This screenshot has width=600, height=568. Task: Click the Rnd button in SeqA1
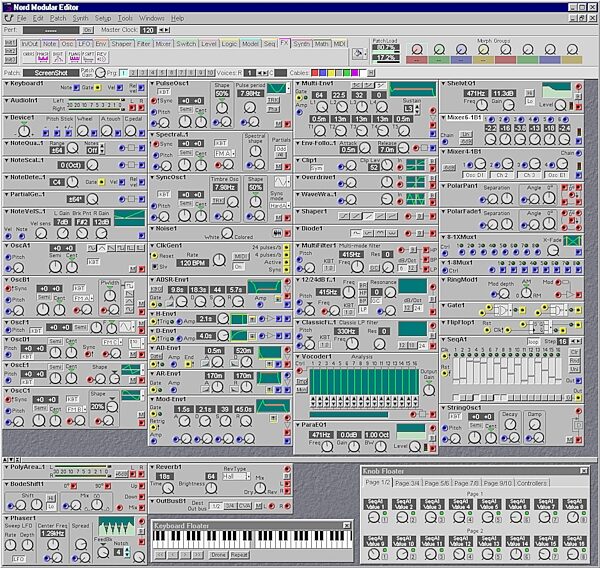[x=574, y=361]
